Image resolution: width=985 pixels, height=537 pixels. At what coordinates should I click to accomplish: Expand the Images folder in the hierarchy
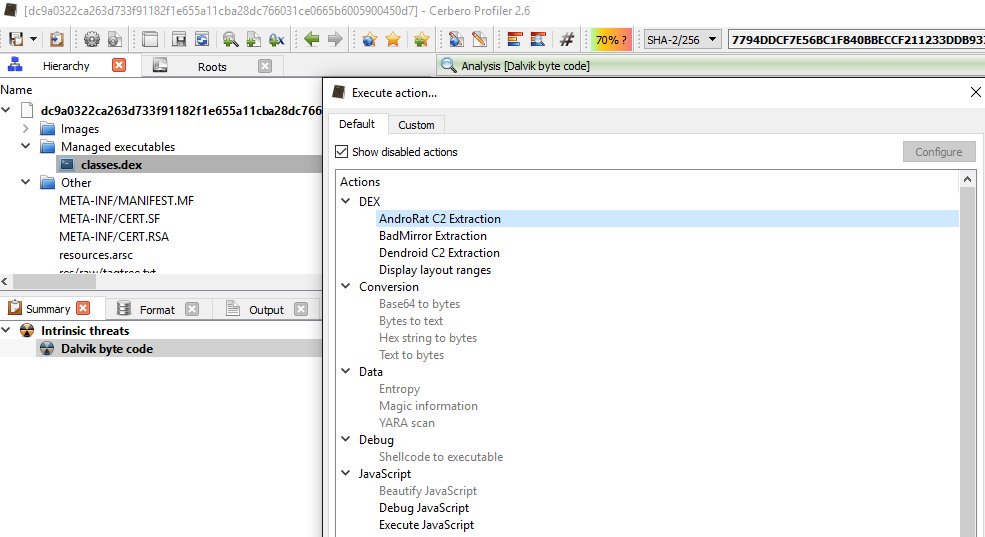point(26,129)
